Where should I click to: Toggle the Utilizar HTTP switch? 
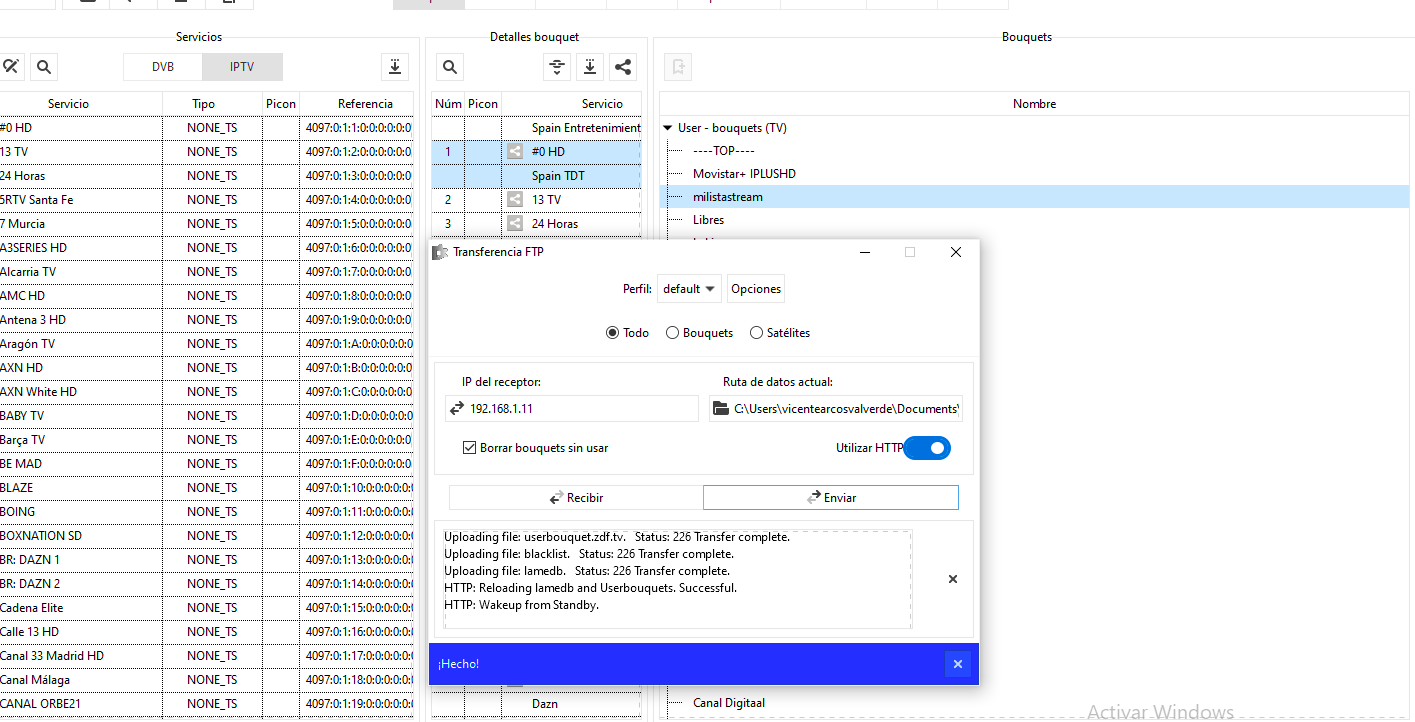click(927, 448)
